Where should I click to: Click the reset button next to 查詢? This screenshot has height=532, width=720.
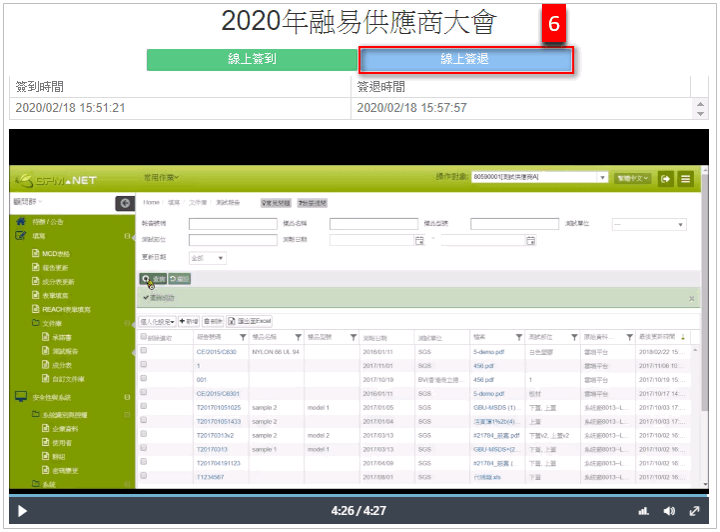pyautogui.click(x=179, y=279)
